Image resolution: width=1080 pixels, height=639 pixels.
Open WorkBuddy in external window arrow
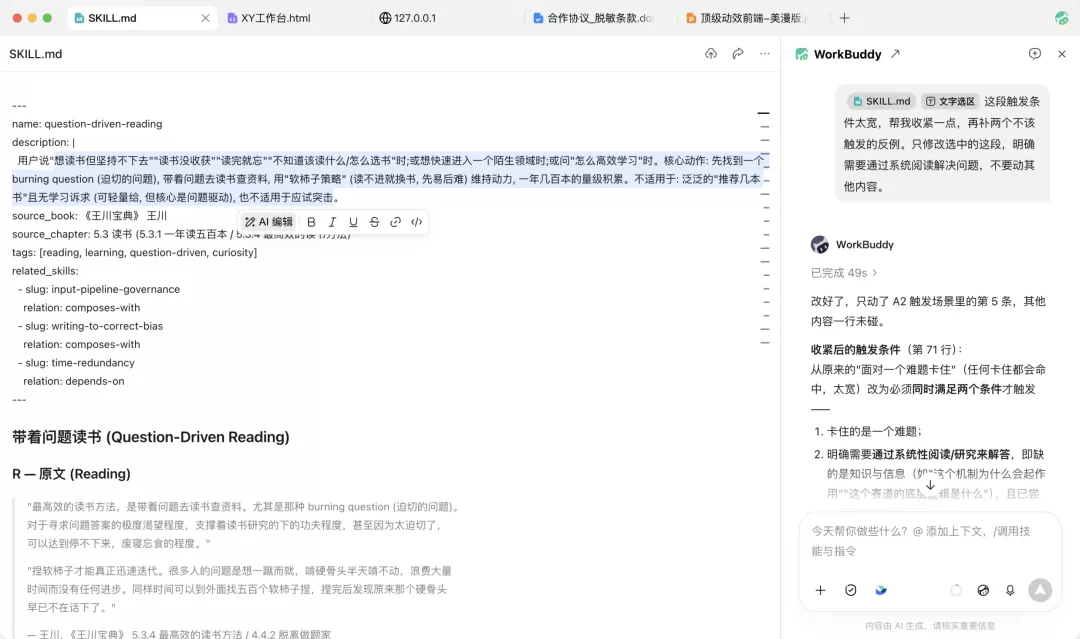click(895, 54)
